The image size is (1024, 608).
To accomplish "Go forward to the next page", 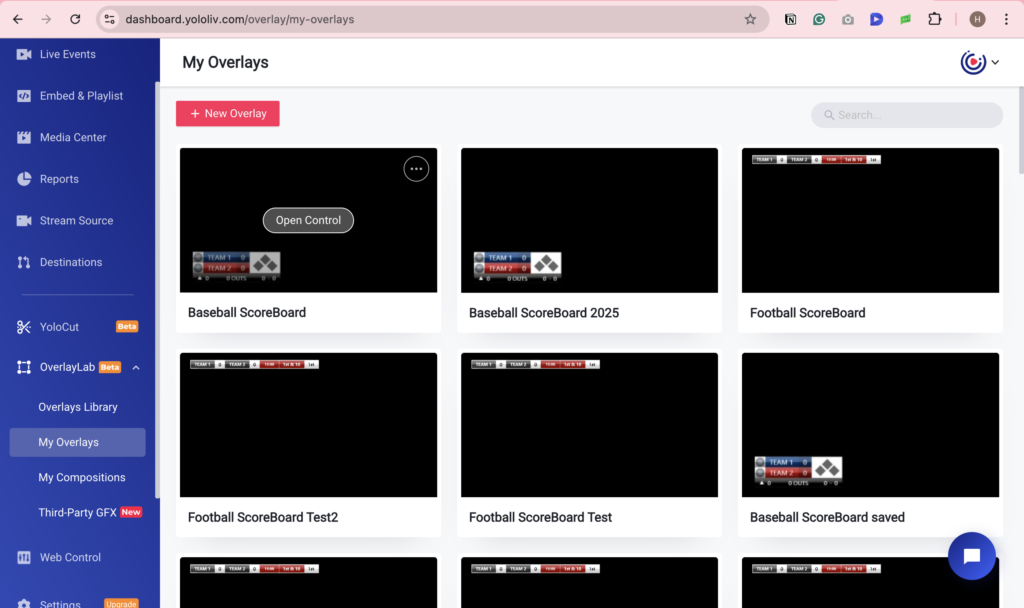I will pos(46,20).
